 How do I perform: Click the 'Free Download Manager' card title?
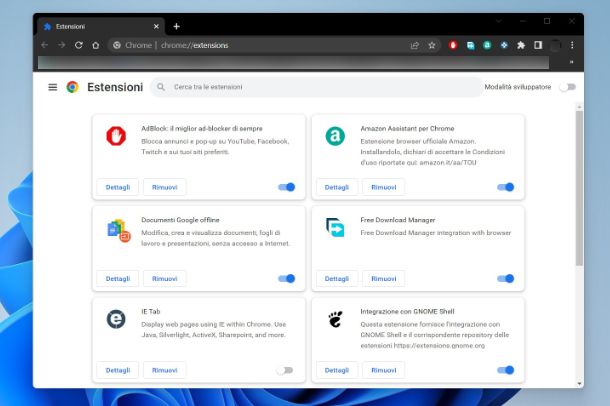398,220
